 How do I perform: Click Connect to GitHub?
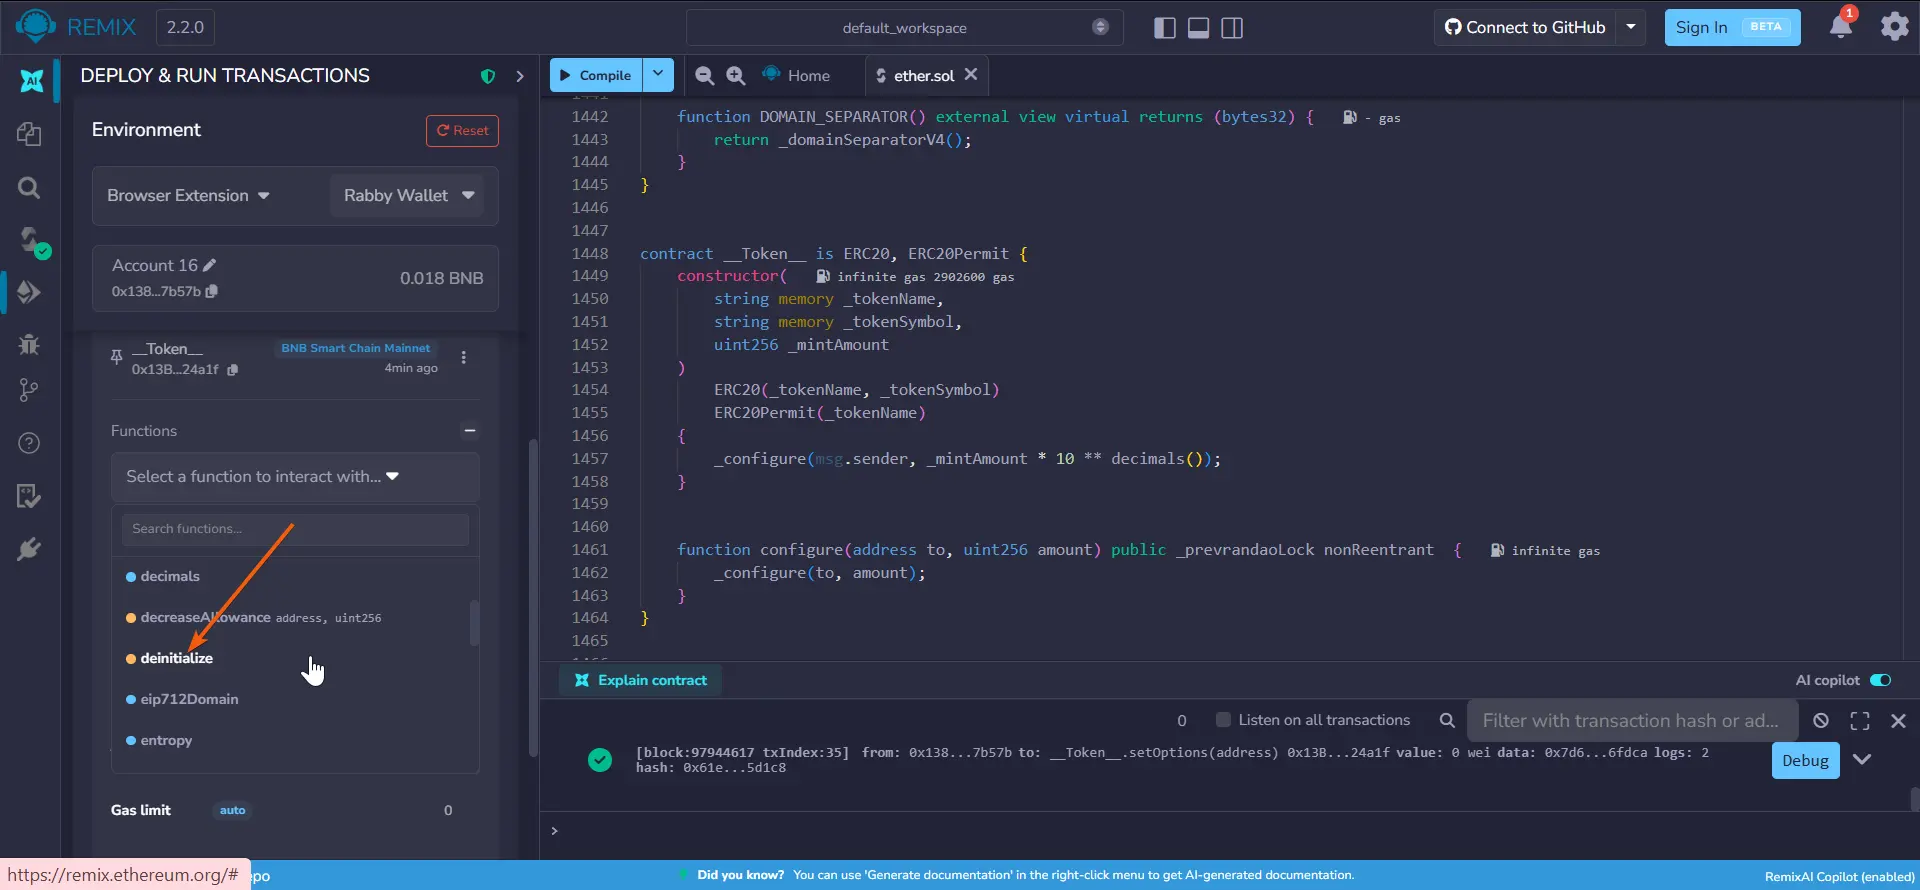click(1525, 27)
